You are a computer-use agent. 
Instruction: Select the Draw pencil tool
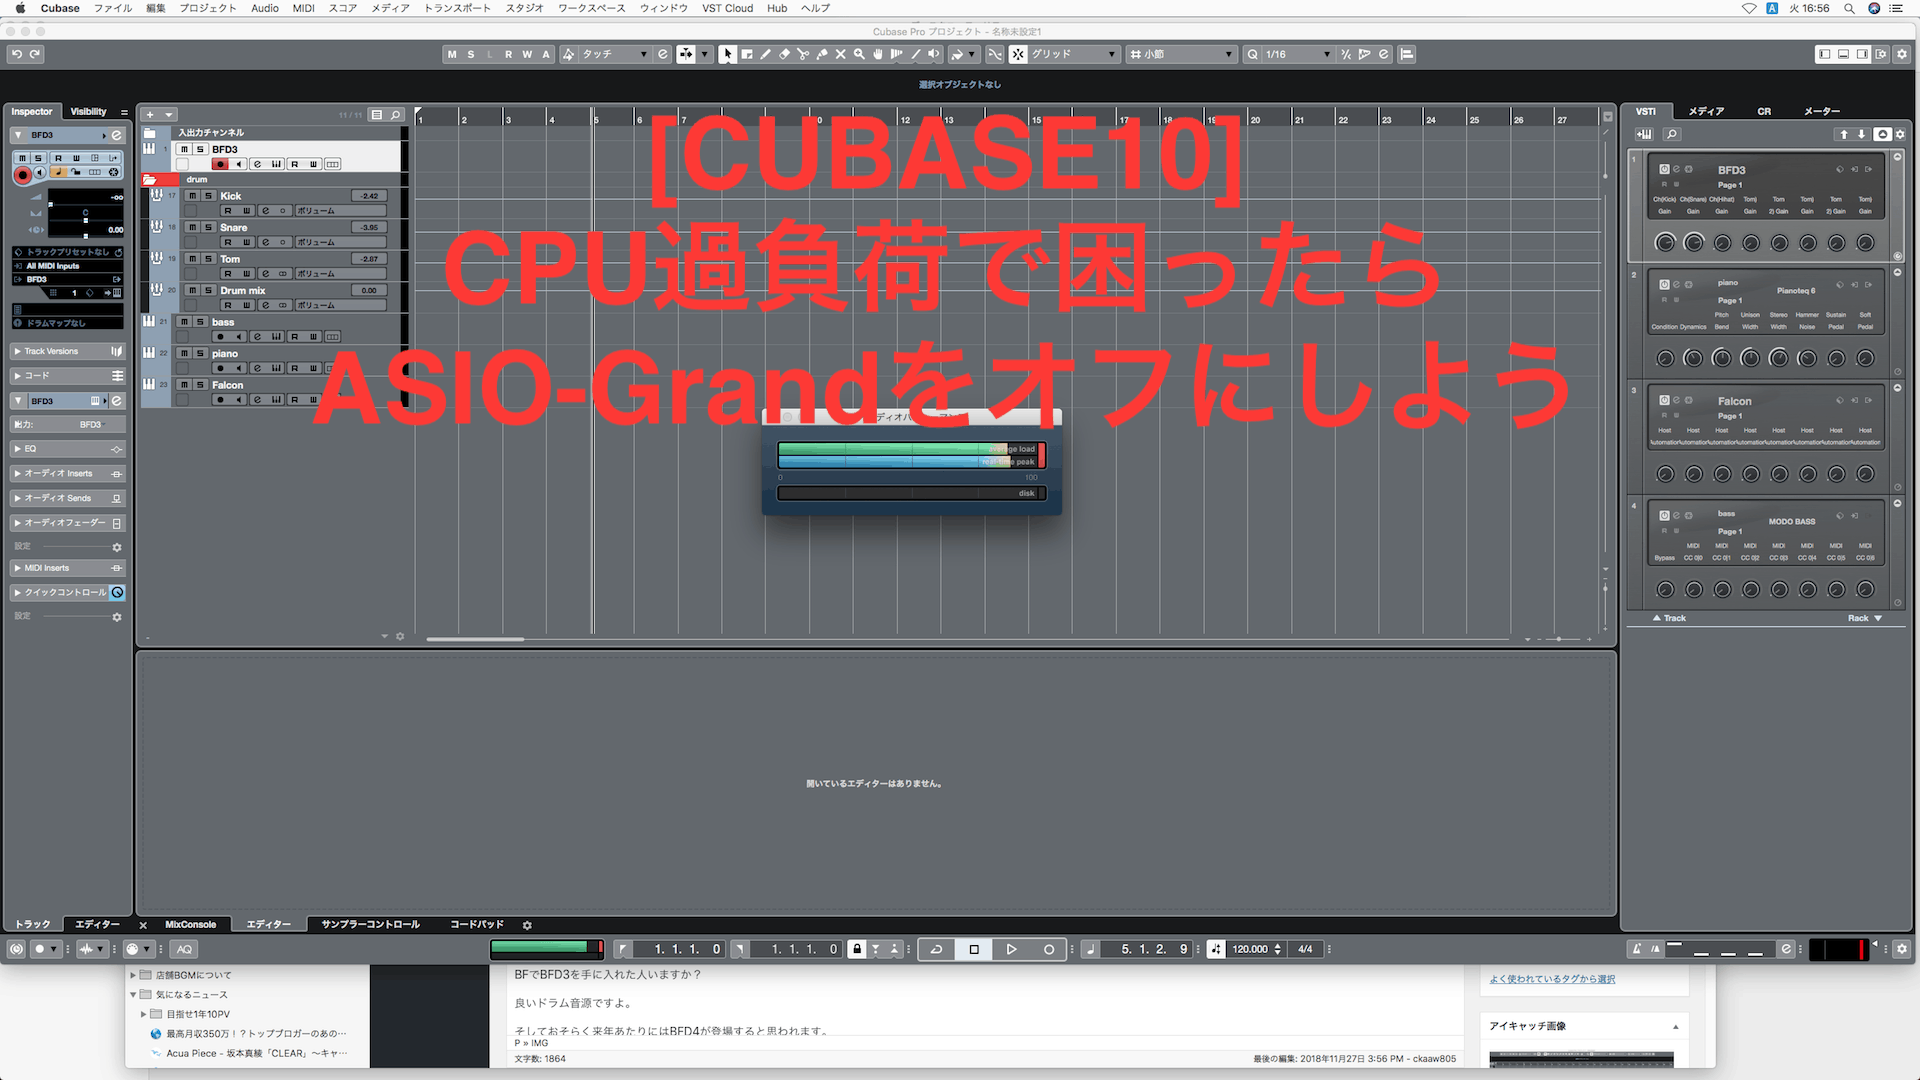pos(765,54)
